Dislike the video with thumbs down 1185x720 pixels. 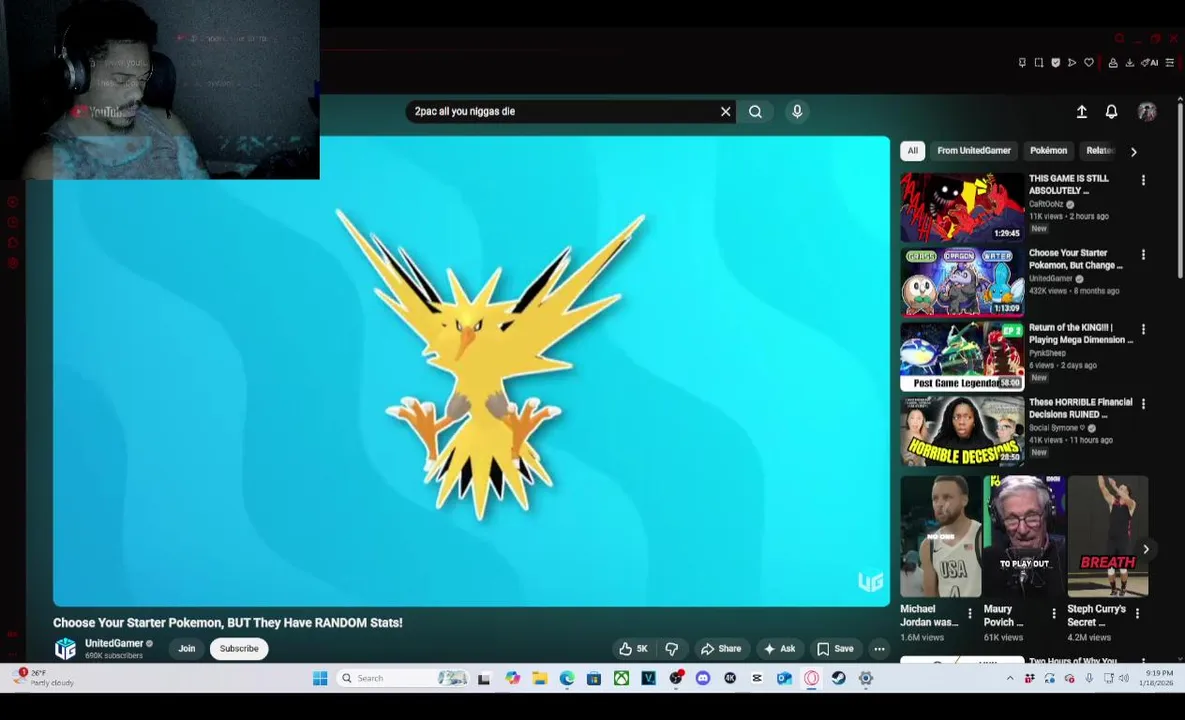[x=672, y=649]
